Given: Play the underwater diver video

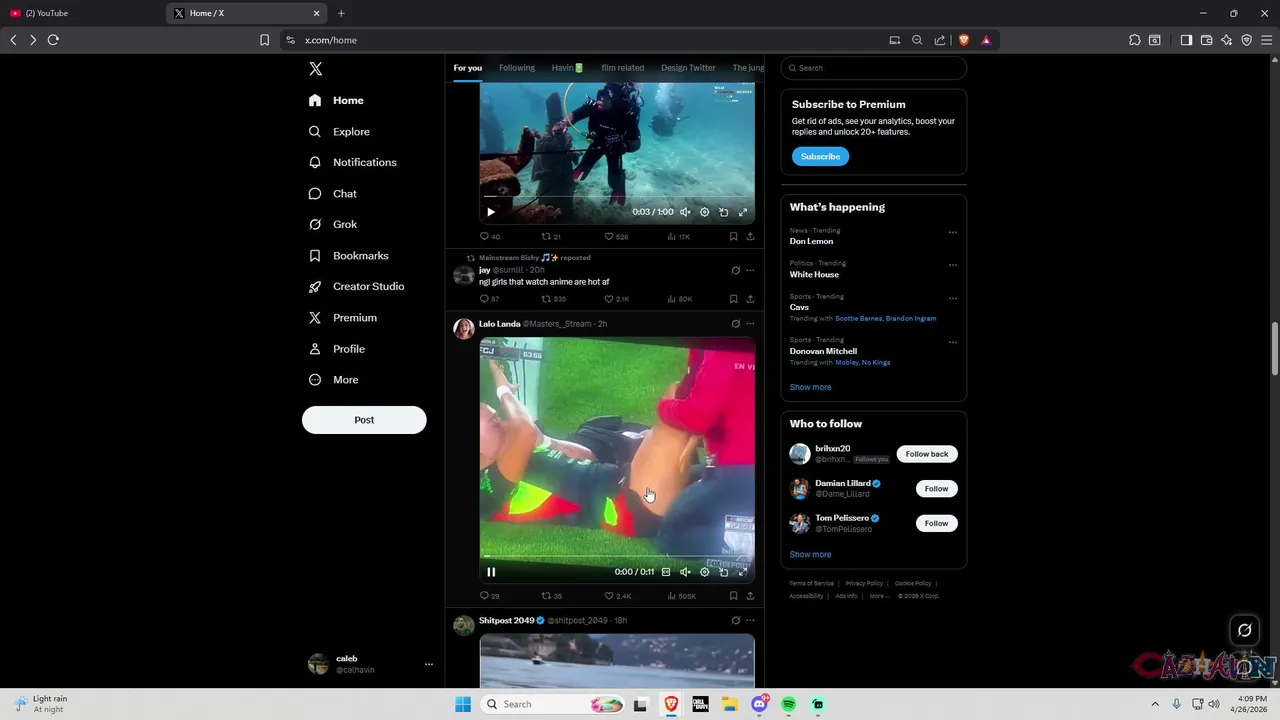Looking at the screenshot, I should click(491, 212).
